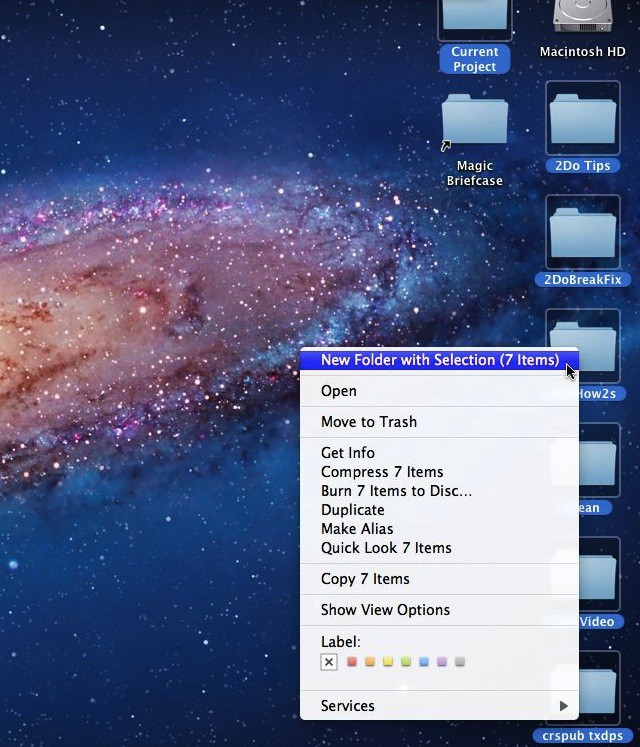
Task: Choose New Folder with Selection (7 Items)
Action: [439, 360]
